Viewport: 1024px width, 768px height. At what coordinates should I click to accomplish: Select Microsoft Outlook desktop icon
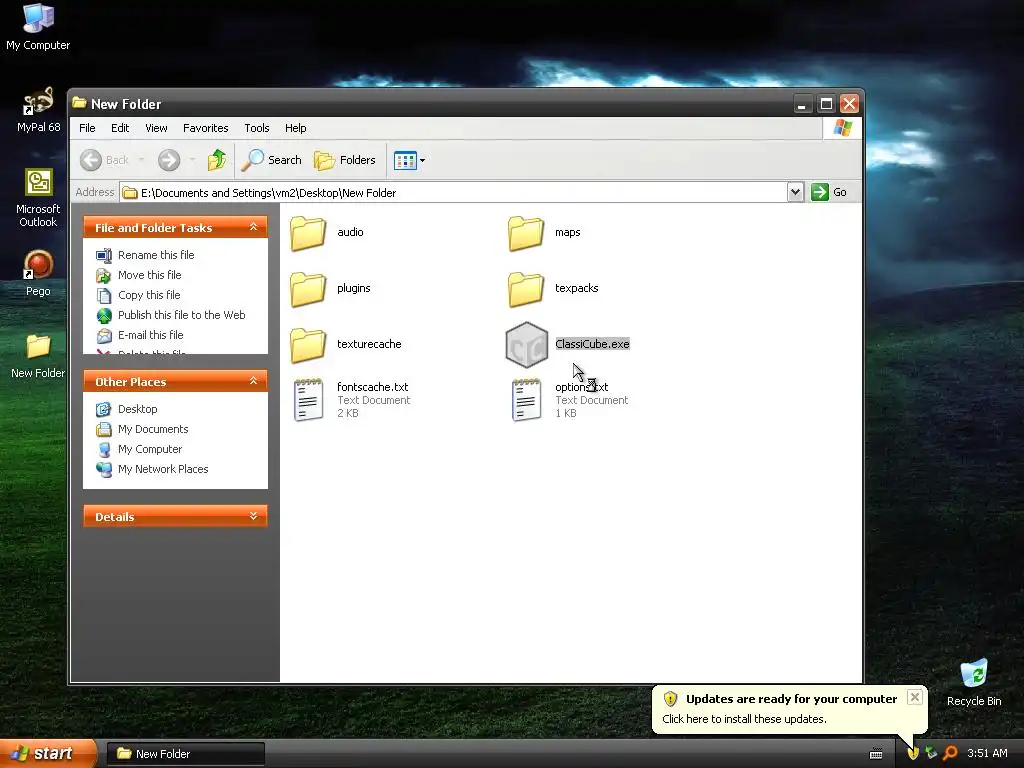[x=38, y=198]
